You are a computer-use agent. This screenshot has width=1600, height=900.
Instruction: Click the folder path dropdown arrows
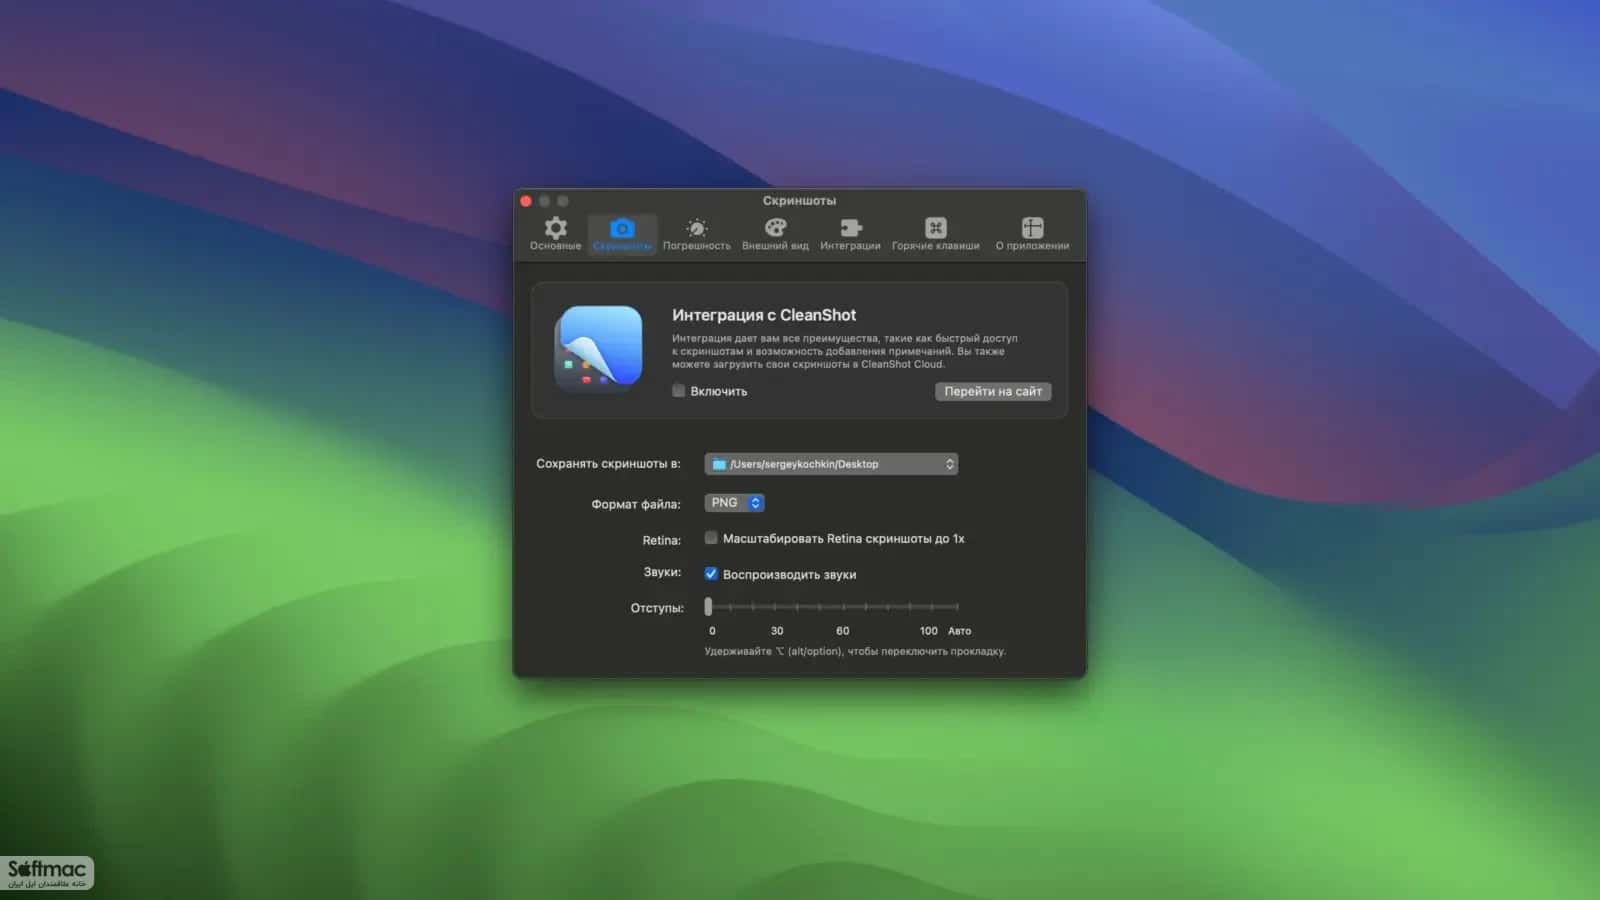pyautogui.click(x=949, y=464)
